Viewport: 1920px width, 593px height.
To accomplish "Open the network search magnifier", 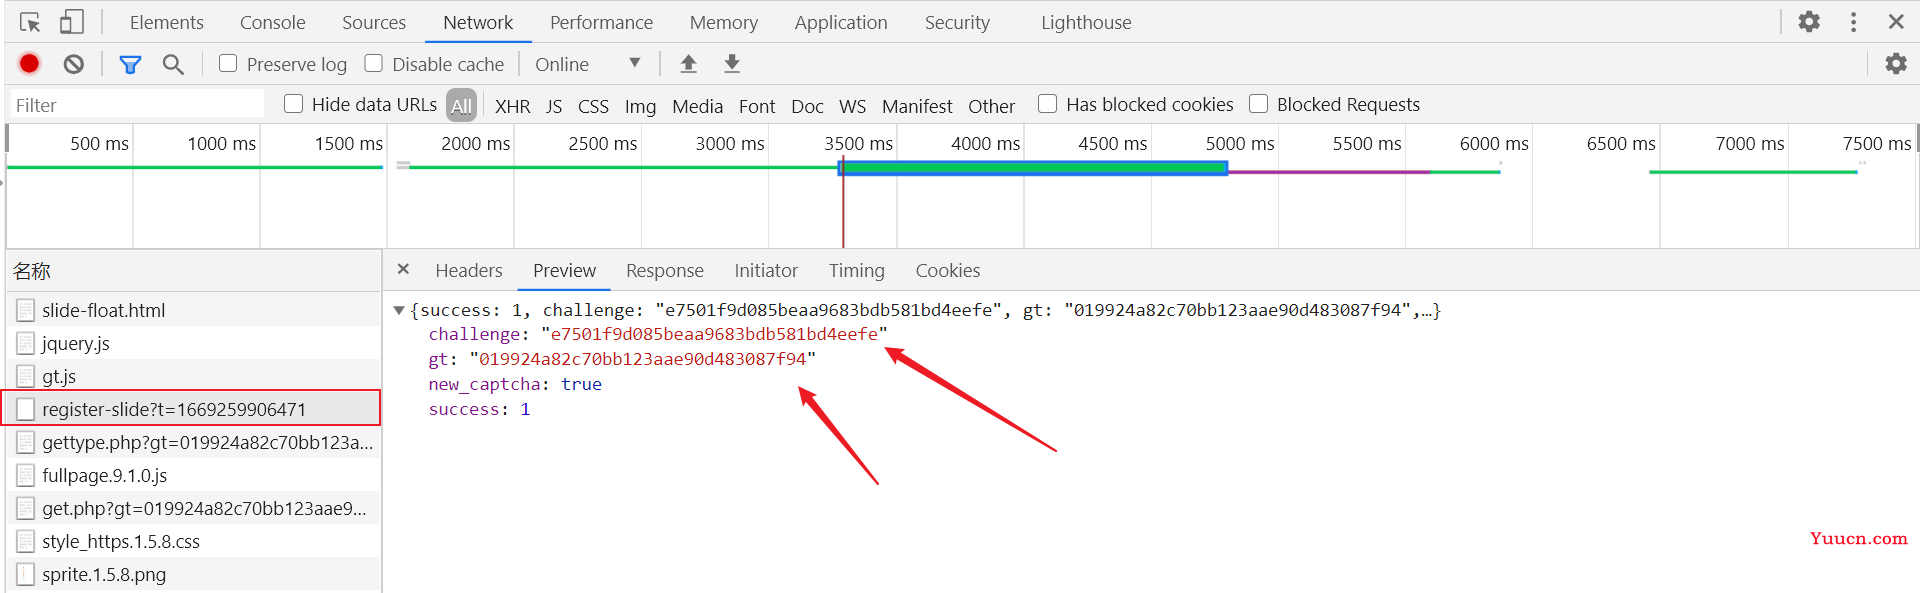I will coord(173,65).
